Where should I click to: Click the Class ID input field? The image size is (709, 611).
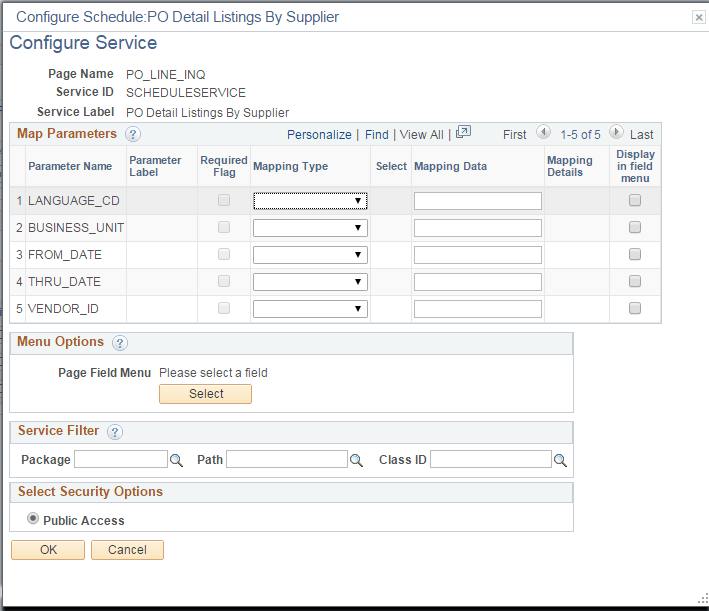[491, 459]
